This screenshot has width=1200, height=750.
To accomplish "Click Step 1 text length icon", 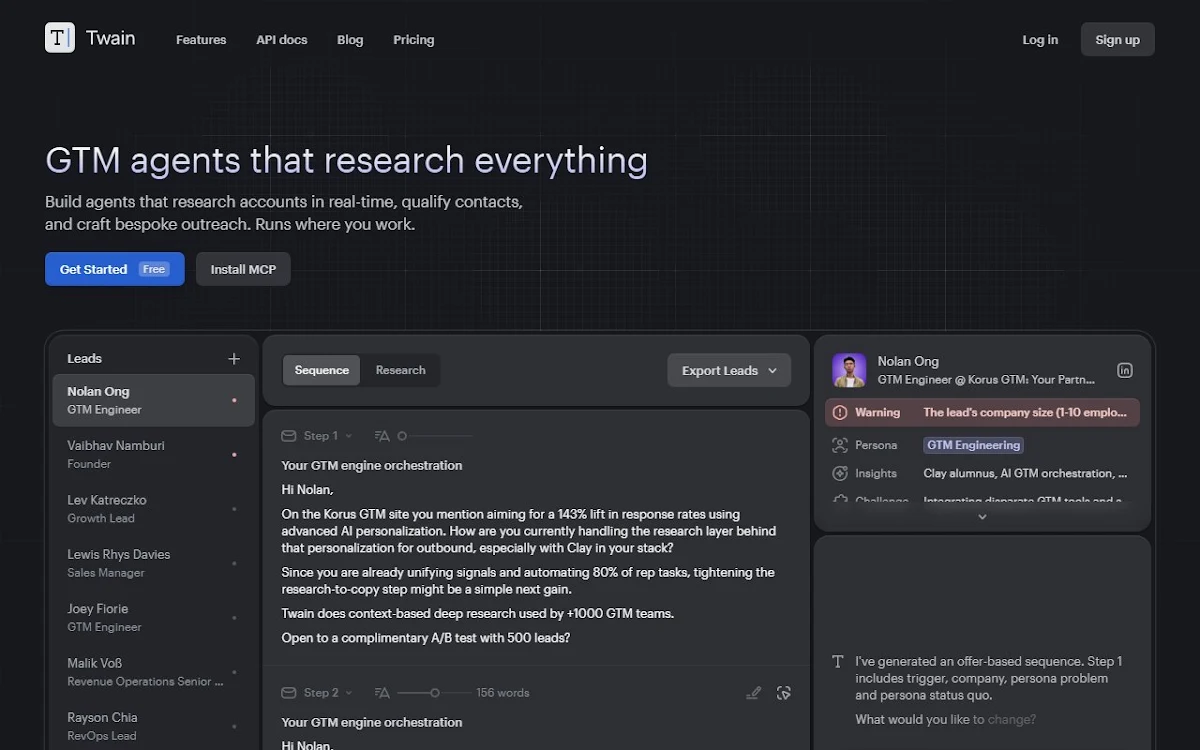I will tap(381, 436).
